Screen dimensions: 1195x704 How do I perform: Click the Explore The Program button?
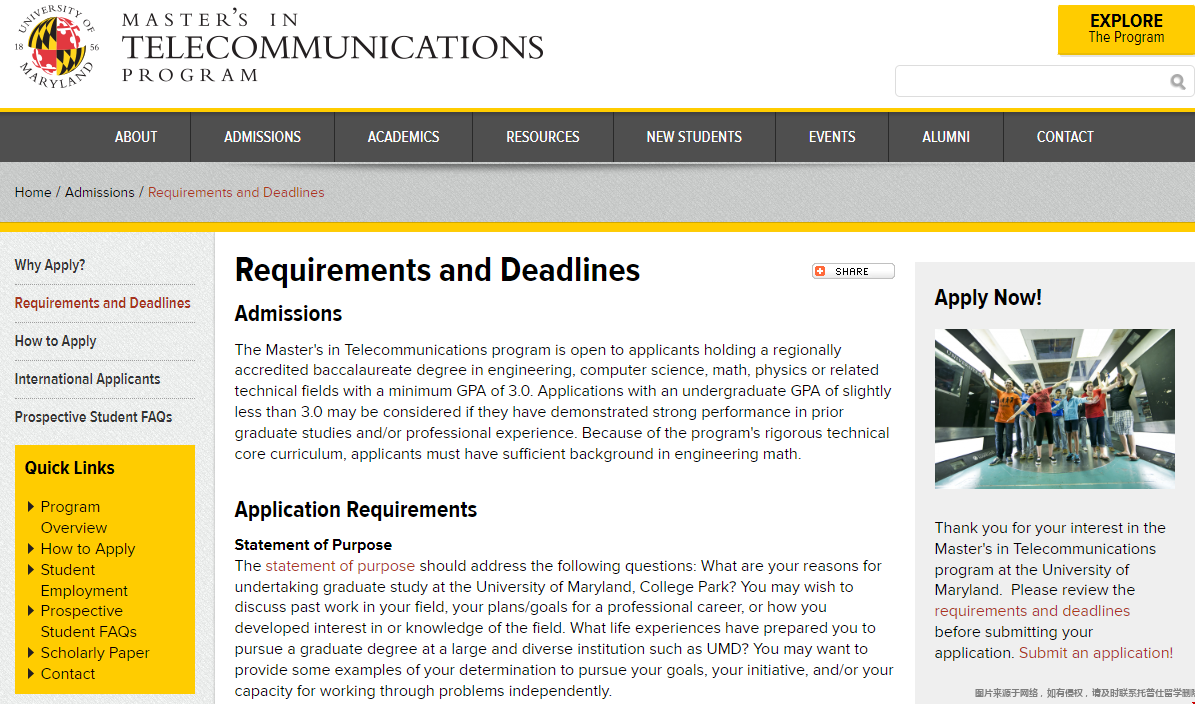pos(1126,29)
